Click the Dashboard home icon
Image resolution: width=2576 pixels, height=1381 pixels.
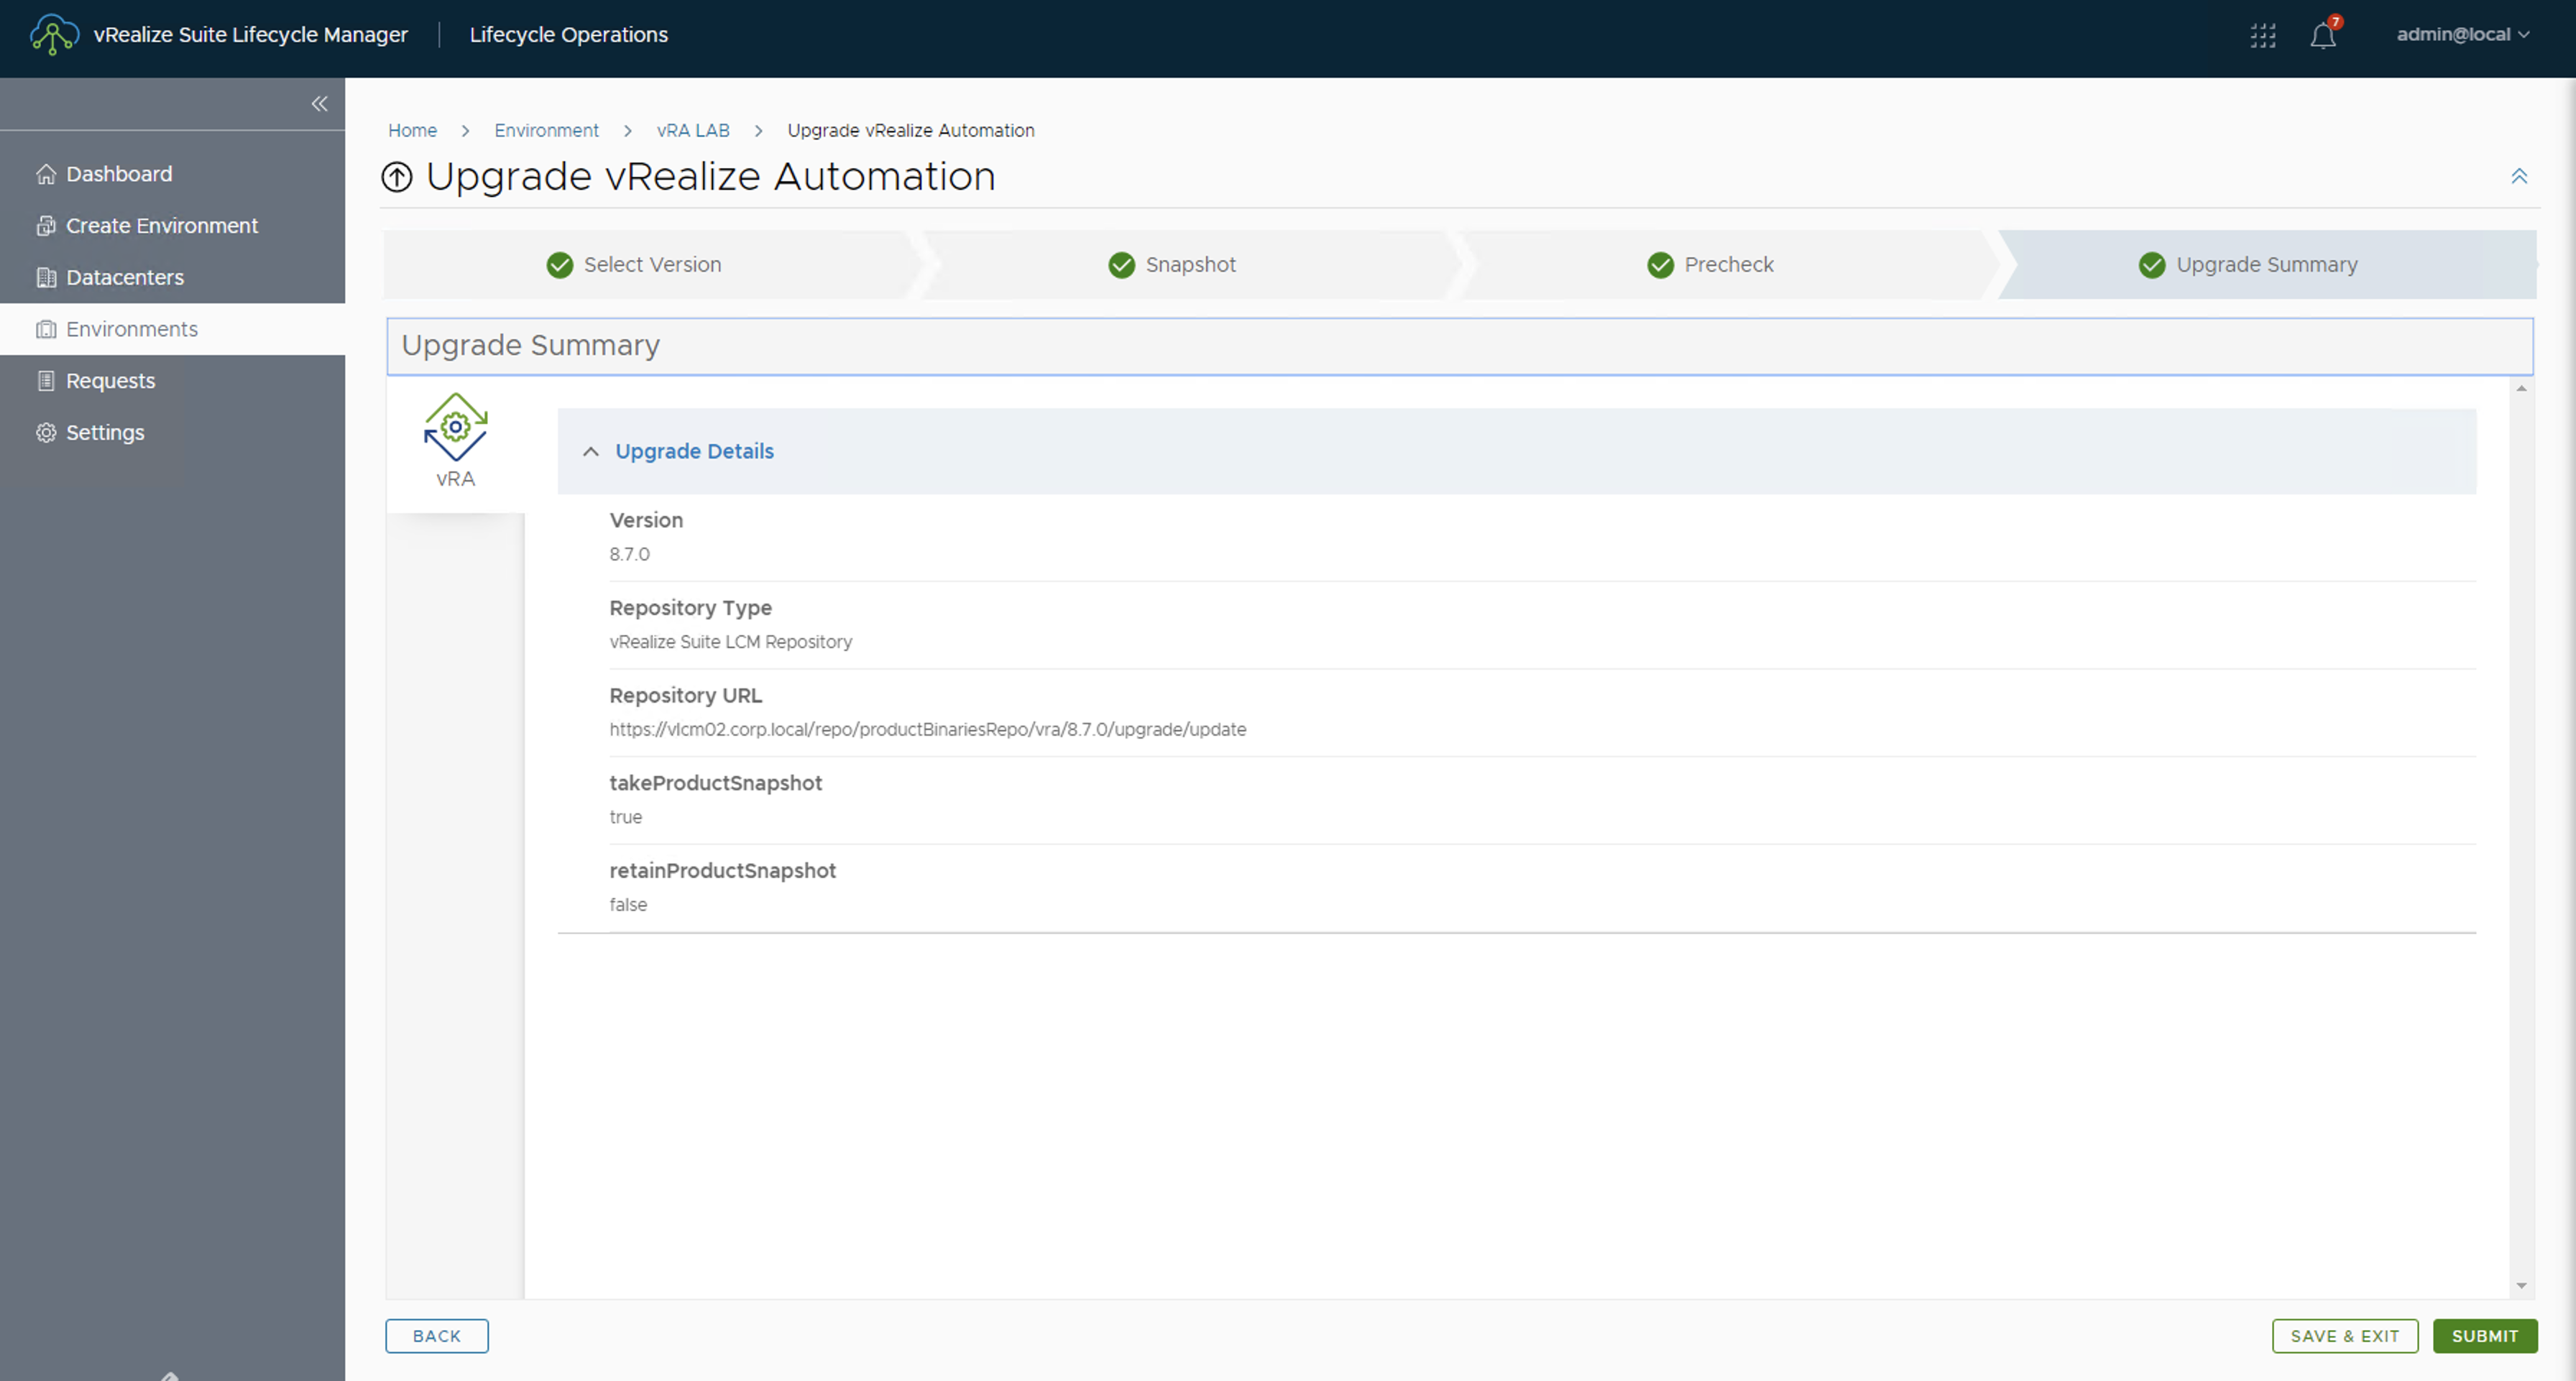pyautogui.click(x=46, y=174)
